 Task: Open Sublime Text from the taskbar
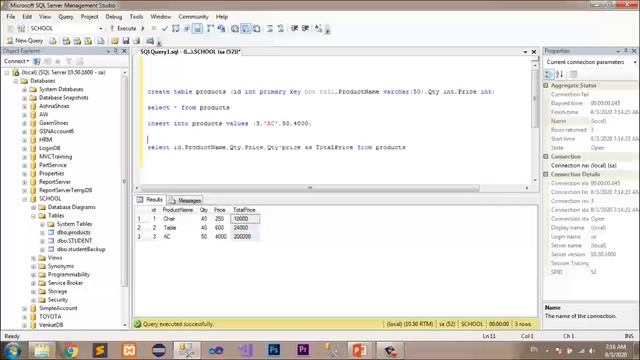[100, 351]
